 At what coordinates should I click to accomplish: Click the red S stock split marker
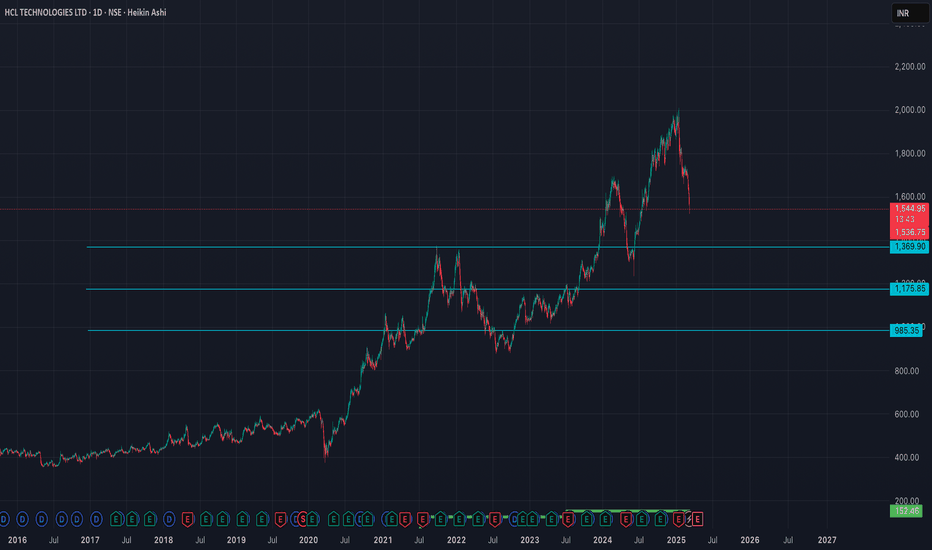coord(303,519)
